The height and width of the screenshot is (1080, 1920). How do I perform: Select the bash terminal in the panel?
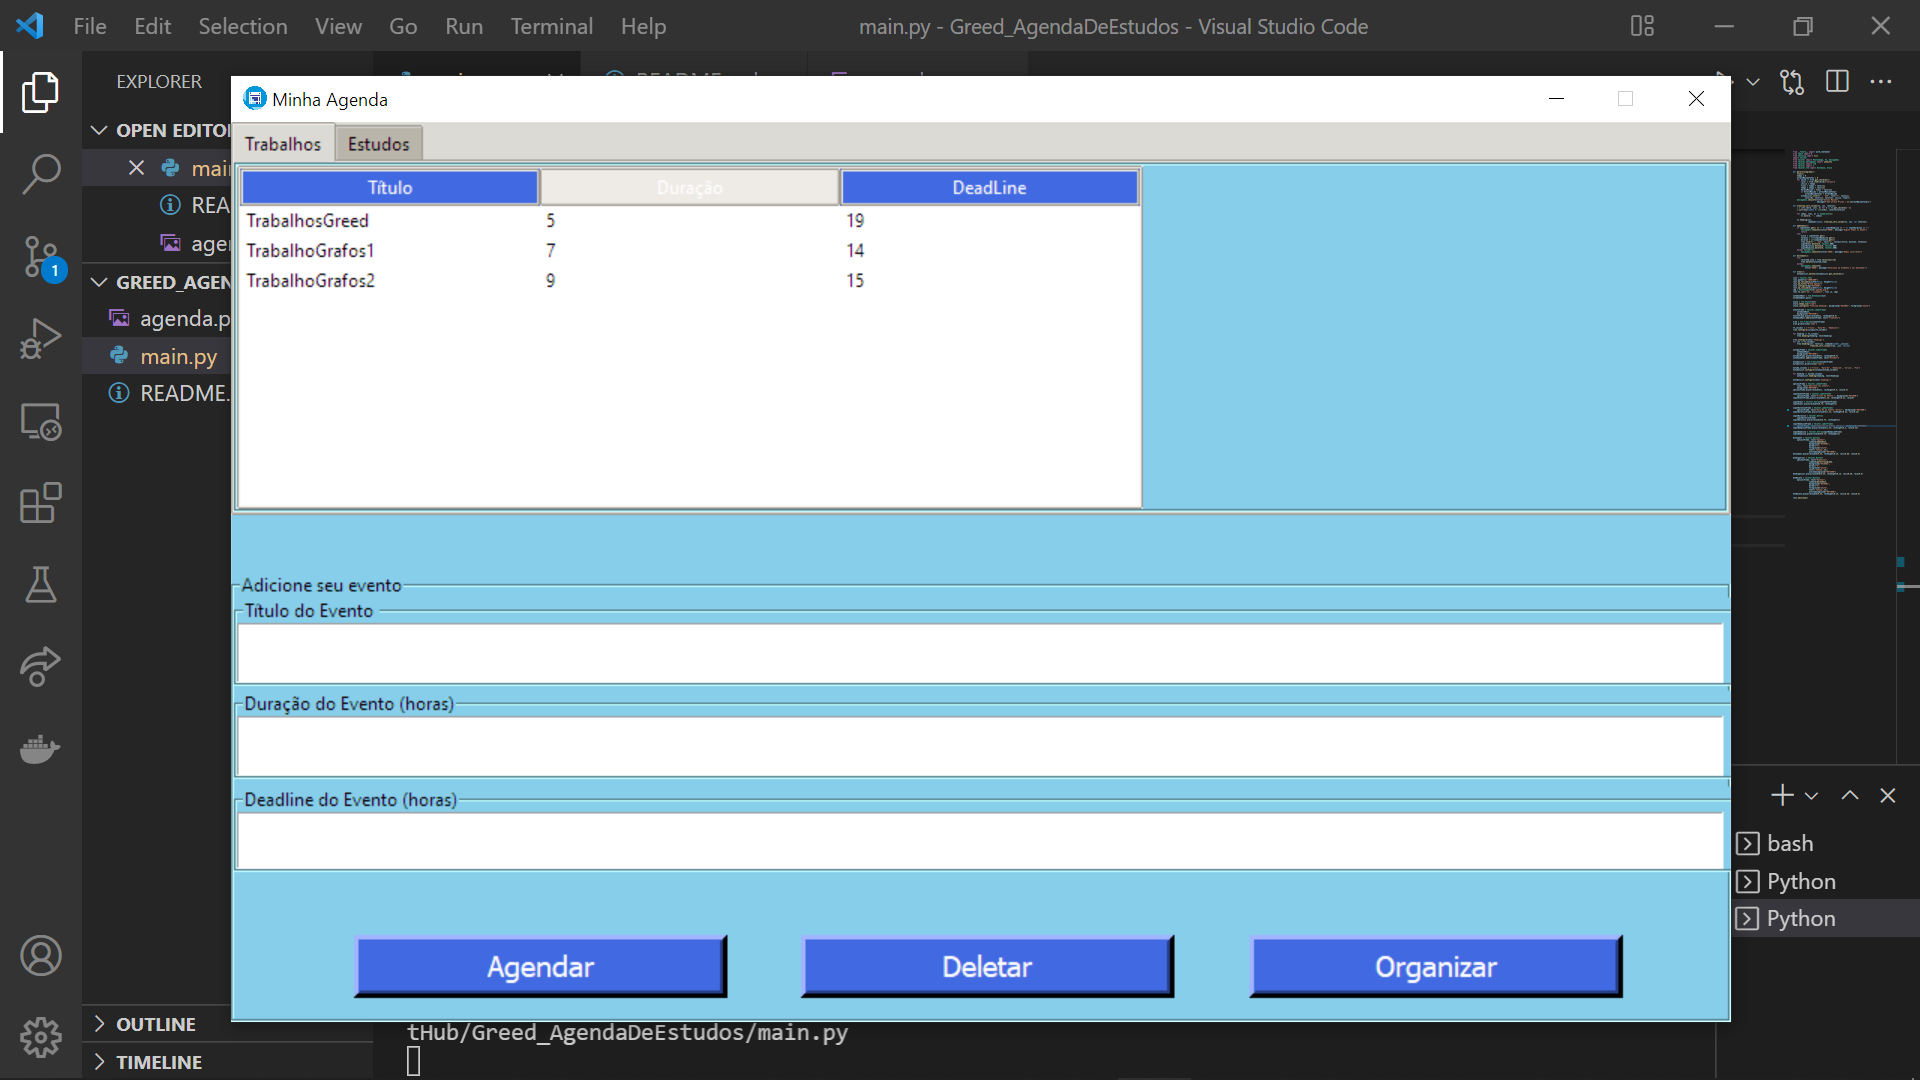(x=1790, y=843)
